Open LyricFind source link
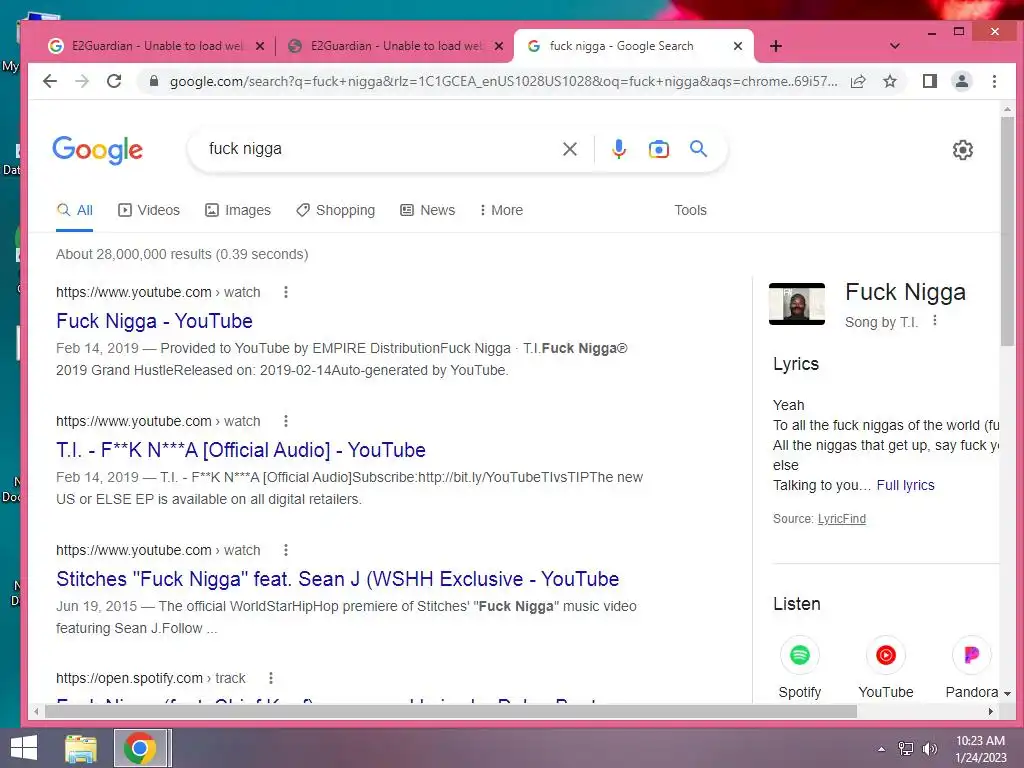The image size is (1024, 768). coord(842,519)
